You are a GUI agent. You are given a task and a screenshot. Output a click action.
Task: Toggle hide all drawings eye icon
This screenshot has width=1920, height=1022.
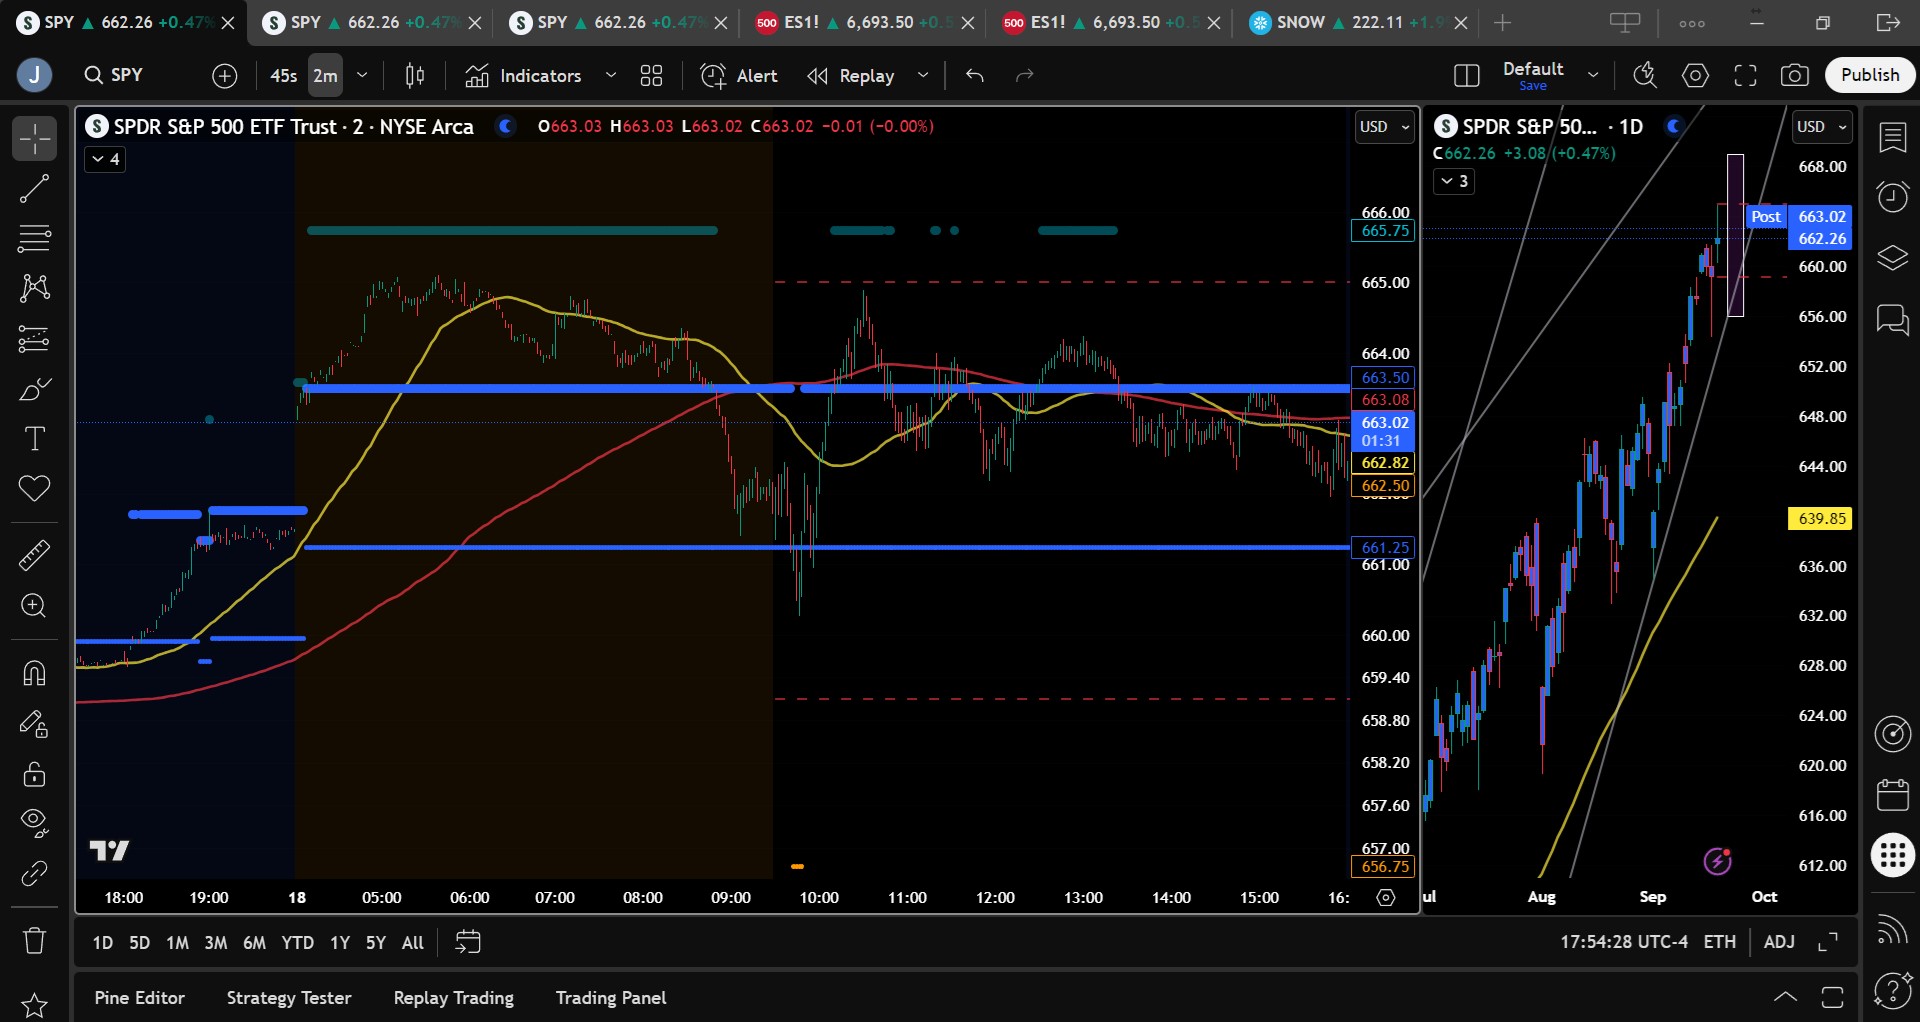[34, 823]
